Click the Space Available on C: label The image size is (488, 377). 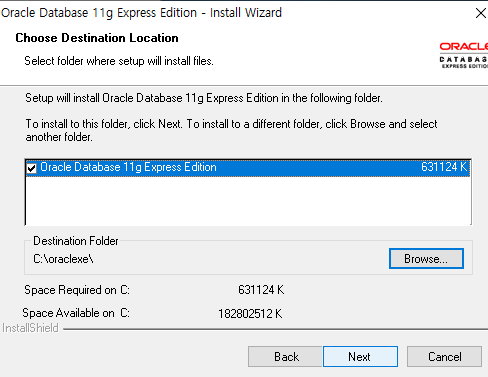pyautogui.click(x=76, y=313)
